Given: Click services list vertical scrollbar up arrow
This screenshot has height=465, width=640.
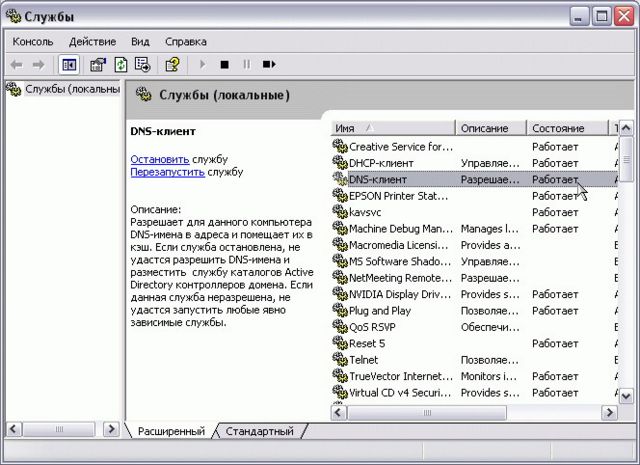Looking at the screenshot, I should point(626,128).
